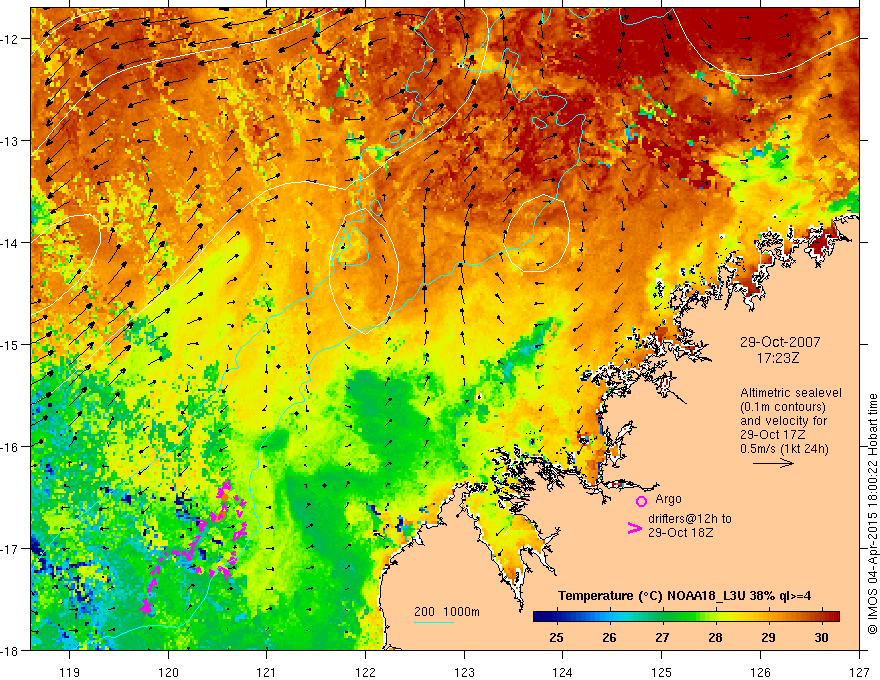Select the 17:23Z time text
Screen dimensions: 880x680
click(x=778, y=357)
